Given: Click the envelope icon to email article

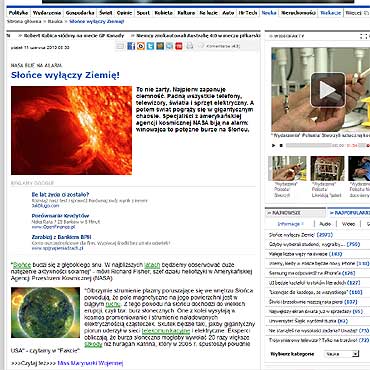Looking at the screenshot, I should tap(120, 46).
